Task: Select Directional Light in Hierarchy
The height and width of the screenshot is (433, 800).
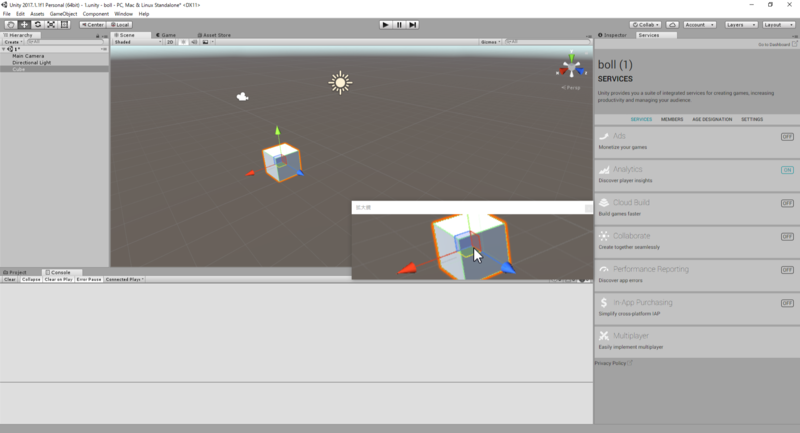Action: coord(32,63)
